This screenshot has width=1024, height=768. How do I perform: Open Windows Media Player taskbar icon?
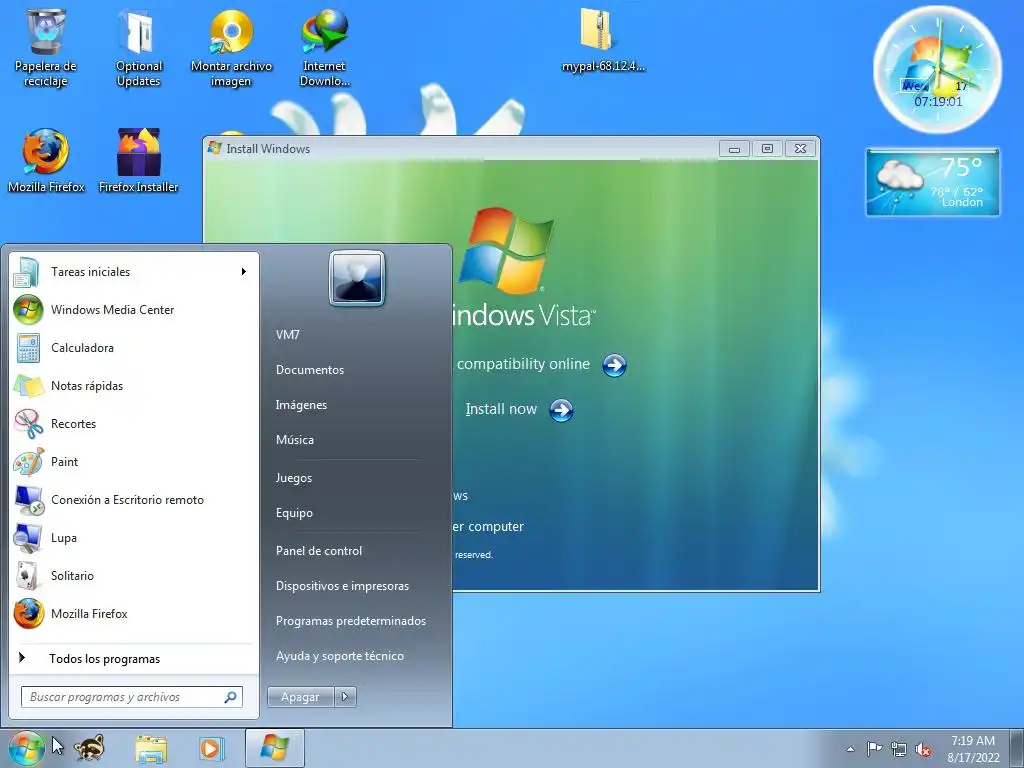coord(212,748)
